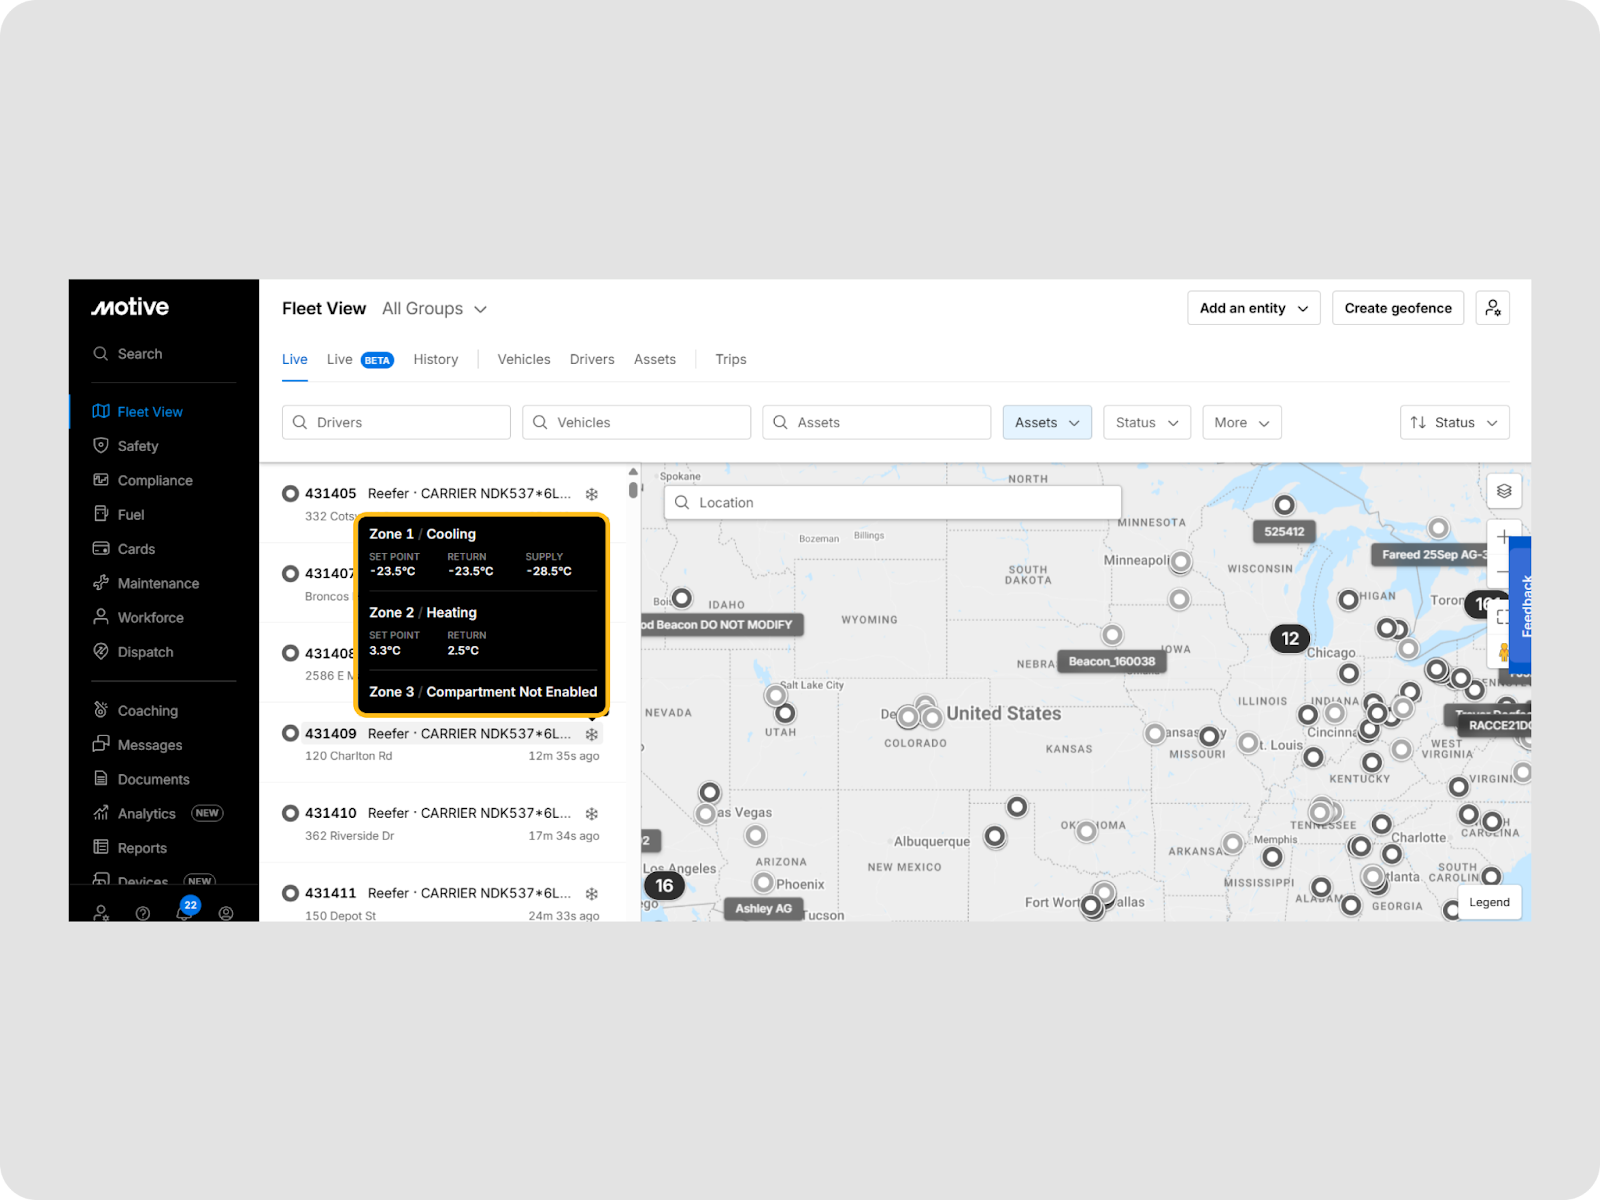Click the Coaching icon in sidebar
Image resolution: width=1600 pixels, height=1200 pixels.
(100, 710)
